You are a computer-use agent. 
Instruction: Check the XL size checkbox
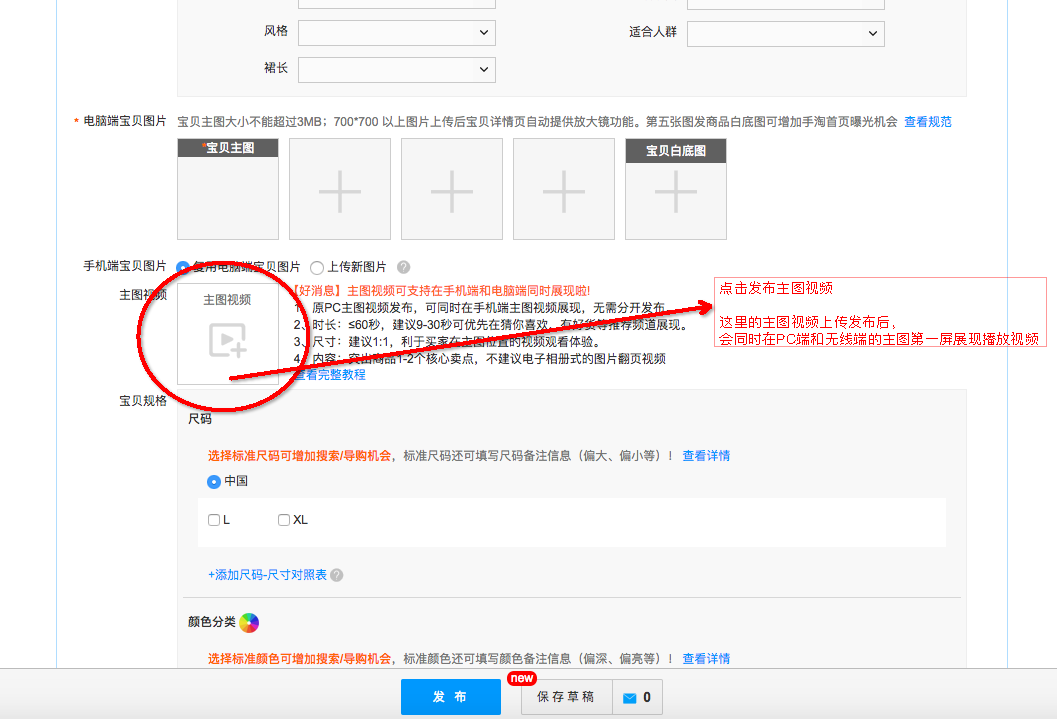click(x=283, y=519)
